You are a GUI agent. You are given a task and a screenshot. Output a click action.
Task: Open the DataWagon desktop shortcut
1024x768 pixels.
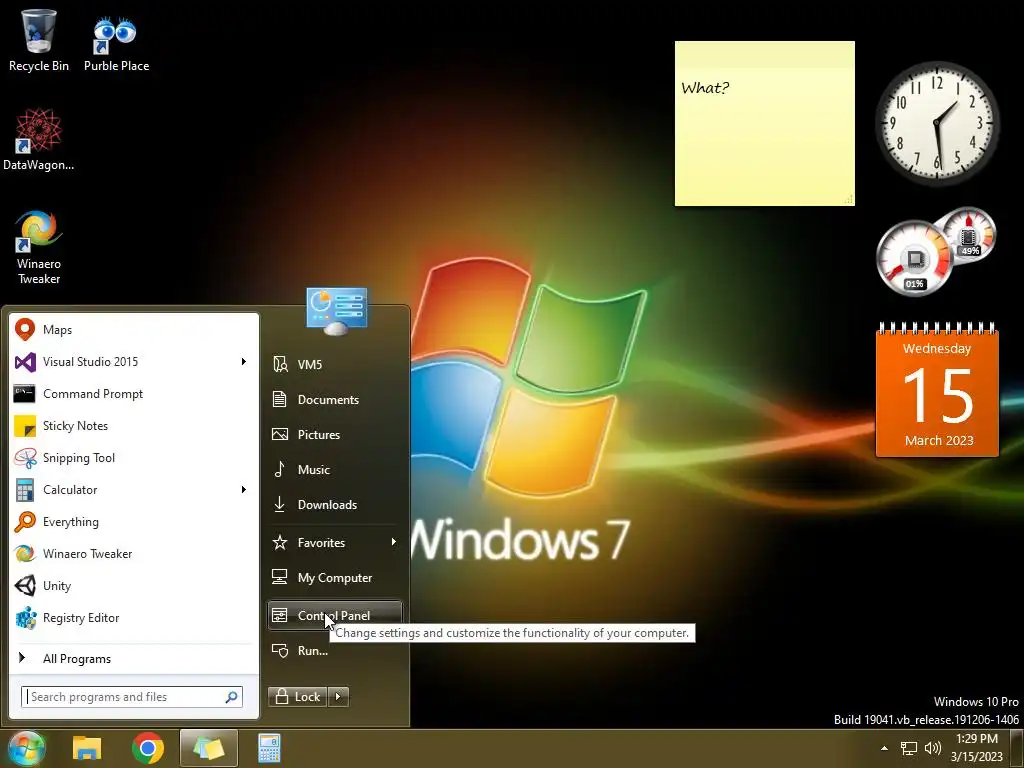(39, 139)
